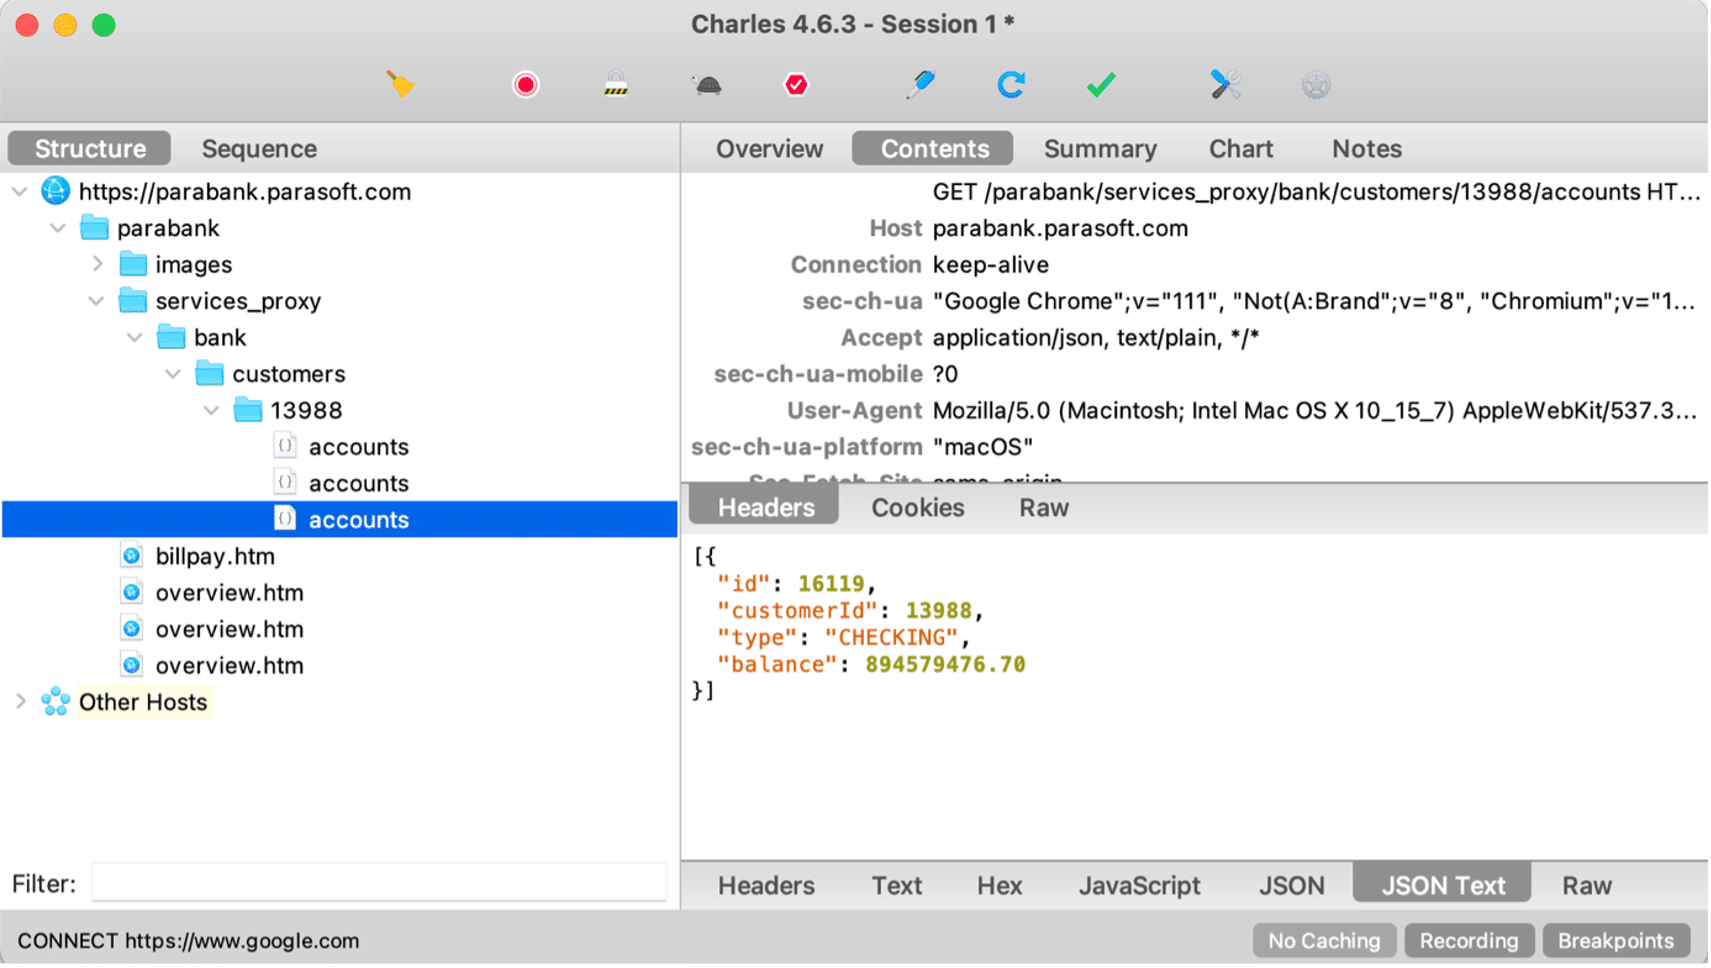Viewport: 1711px width, 968px height.
Task: Click the blue Repeat request arrow
Action: [x=1011, y=85]
